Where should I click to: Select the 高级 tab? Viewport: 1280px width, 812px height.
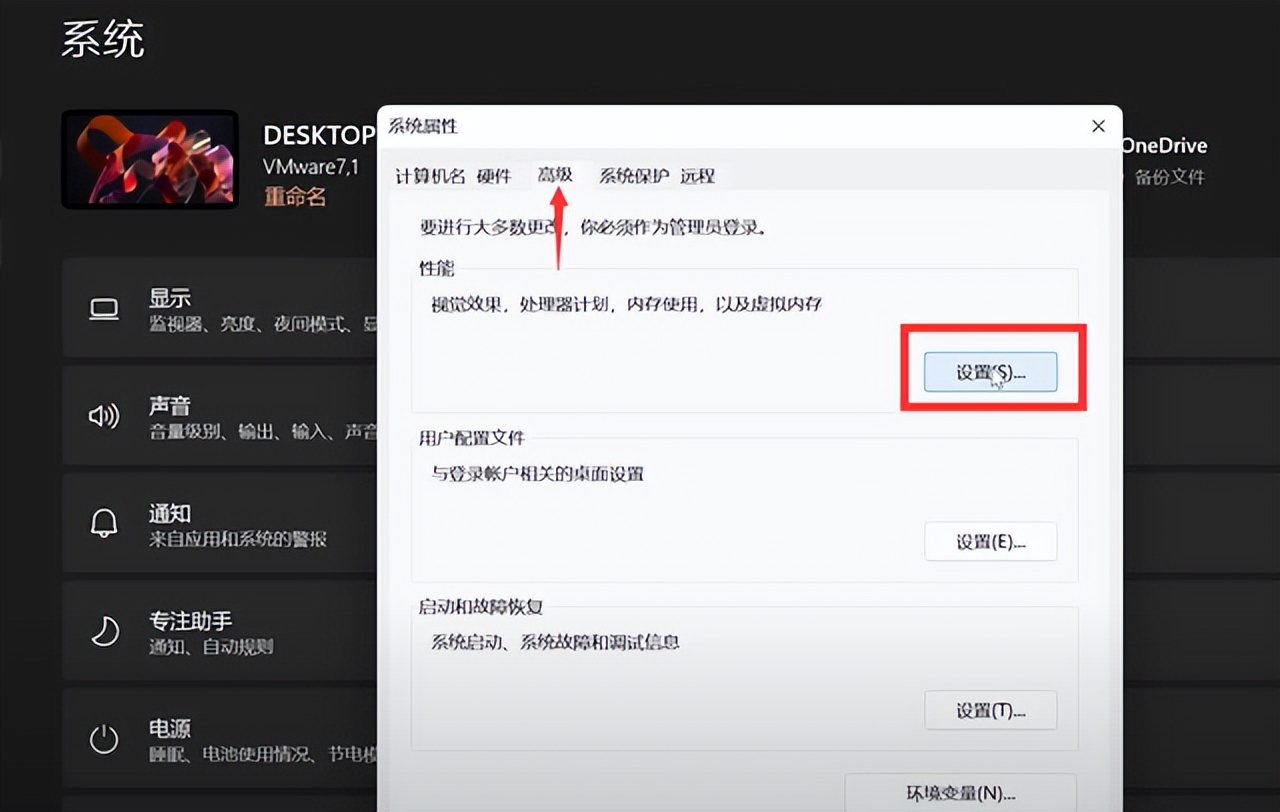[x=557, y=174]
